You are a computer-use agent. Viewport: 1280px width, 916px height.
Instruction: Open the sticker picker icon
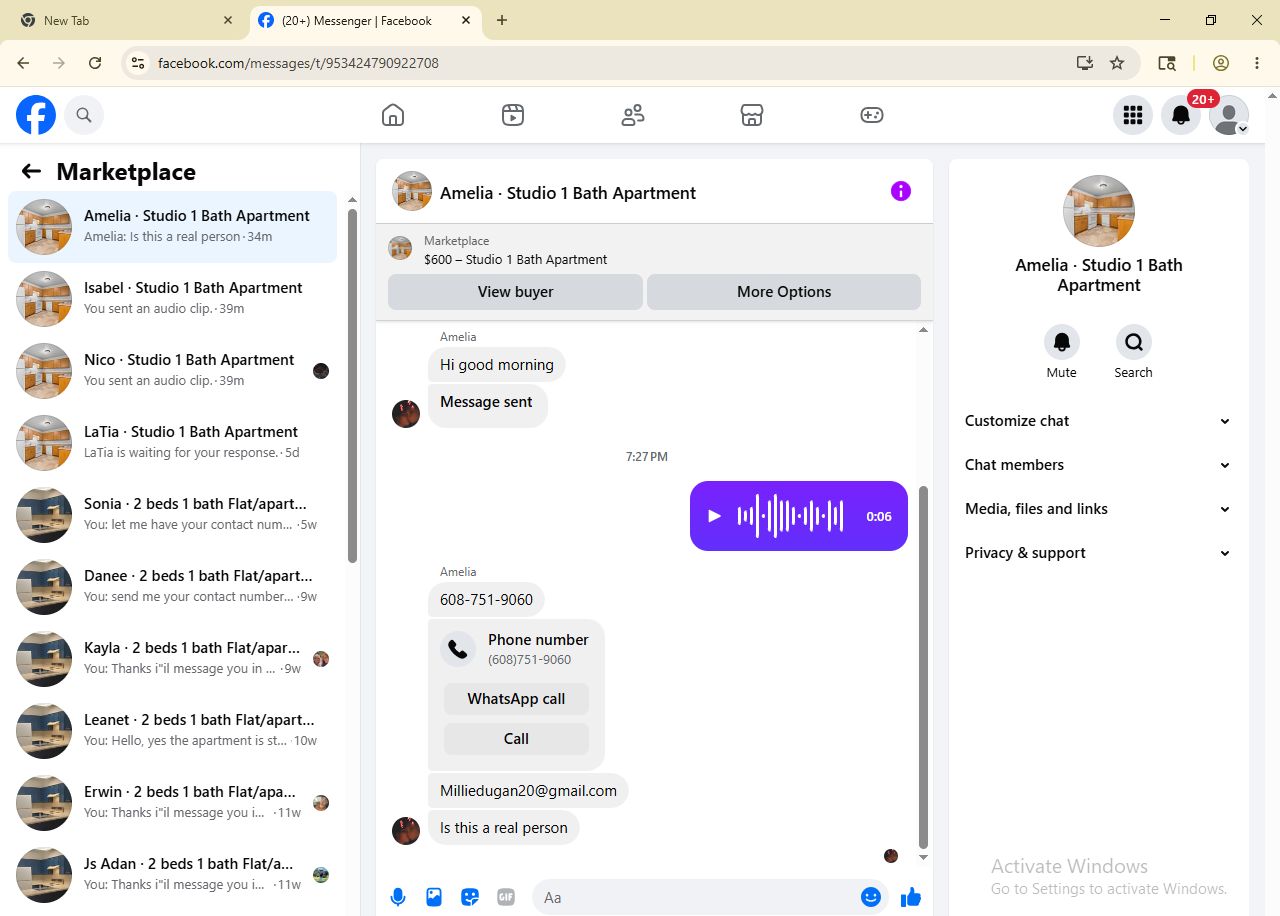click(470, 897)
